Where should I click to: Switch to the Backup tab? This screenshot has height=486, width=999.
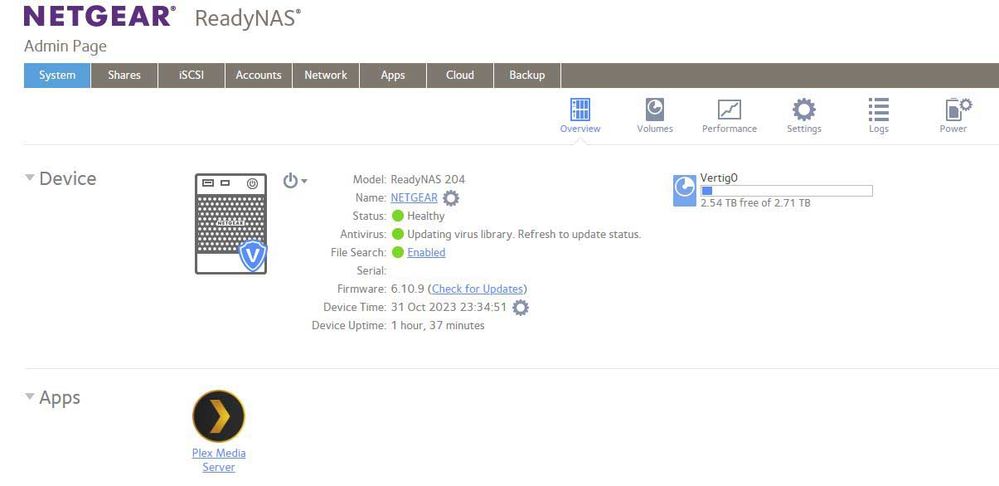coord(527,75)
